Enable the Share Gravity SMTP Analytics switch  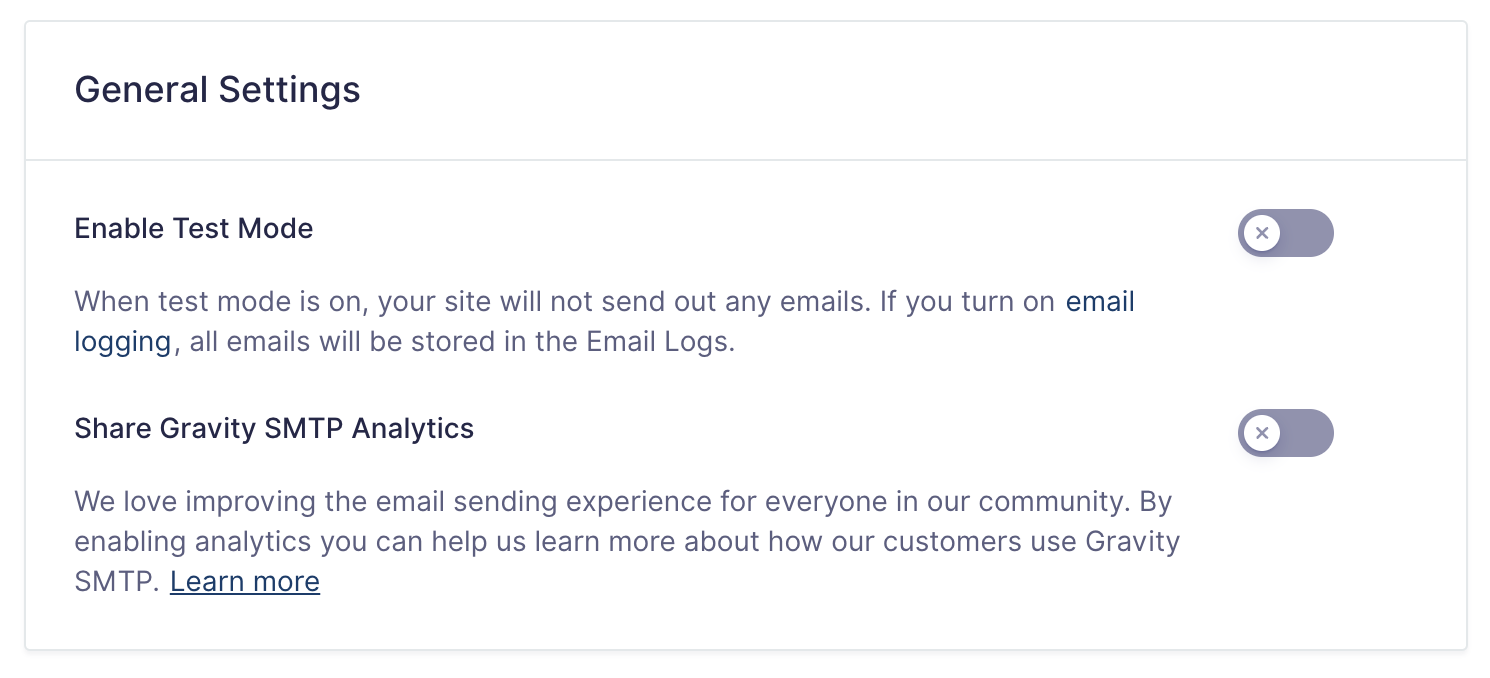tap(1285, 433)
